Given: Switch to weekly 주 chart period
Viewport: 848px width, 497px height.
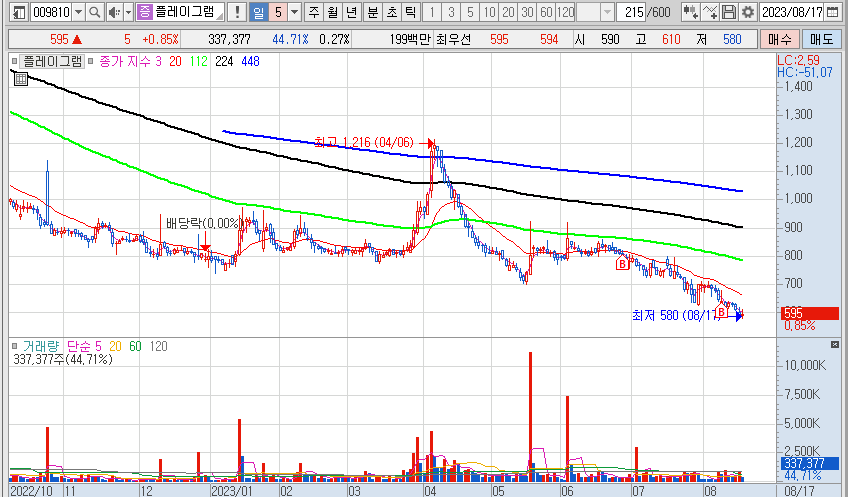Looking at the screenshot, I should (x=314, y=12).
